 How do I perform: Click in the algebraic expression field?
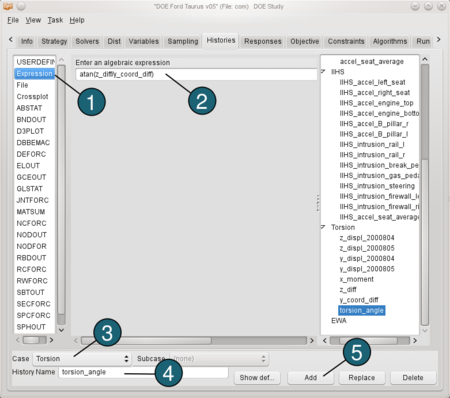click(196, 74)
